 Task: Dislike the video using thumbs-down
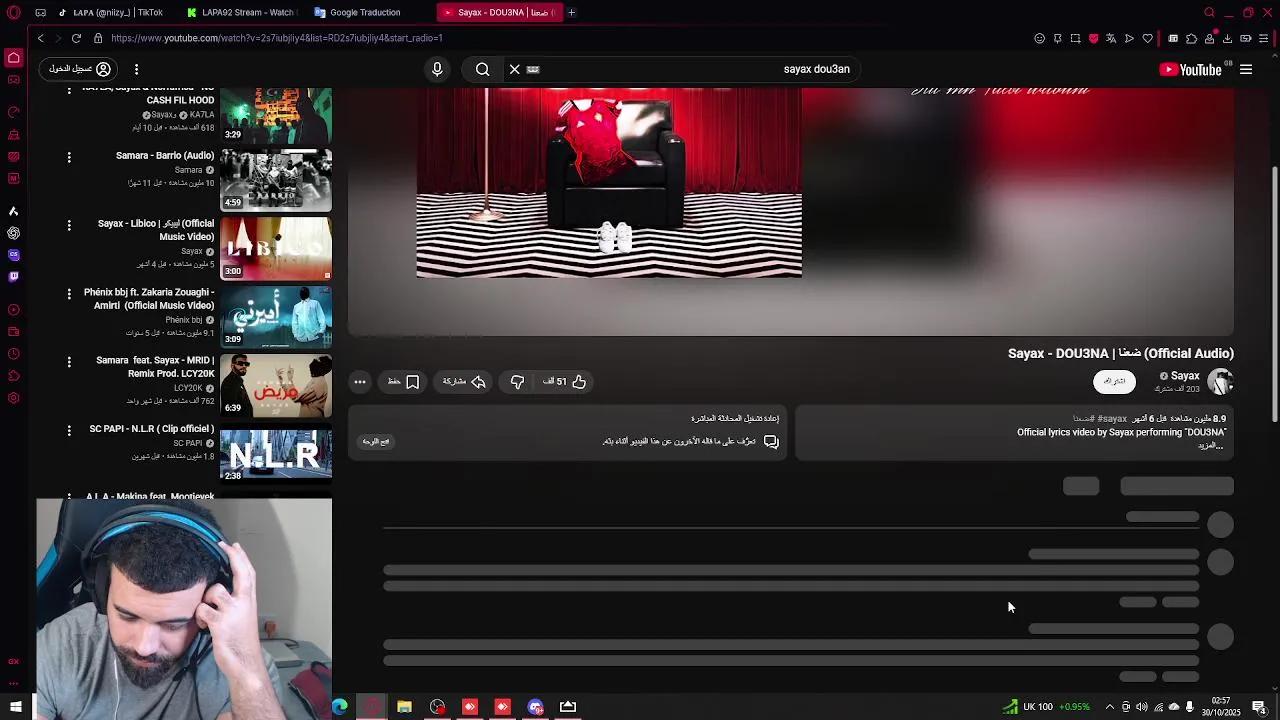517,381
